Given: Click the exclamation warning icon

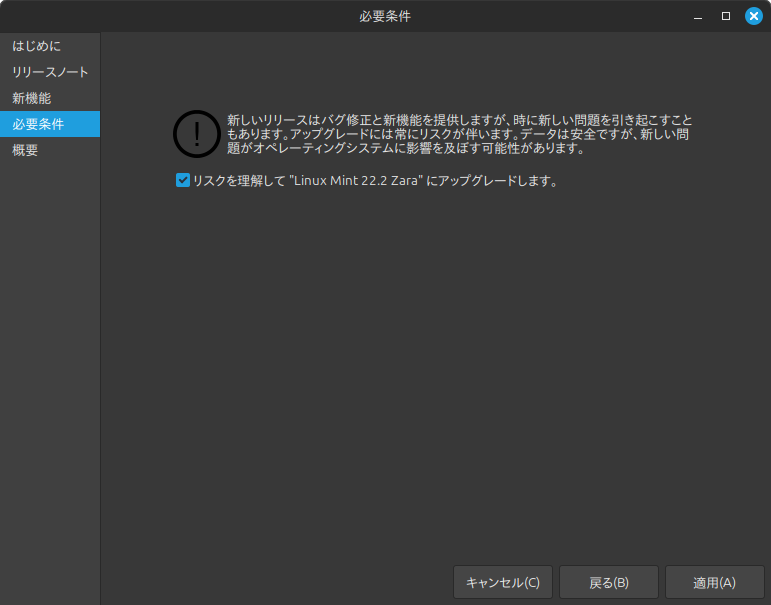Looking at the screenshot, I should pos(197,134).
